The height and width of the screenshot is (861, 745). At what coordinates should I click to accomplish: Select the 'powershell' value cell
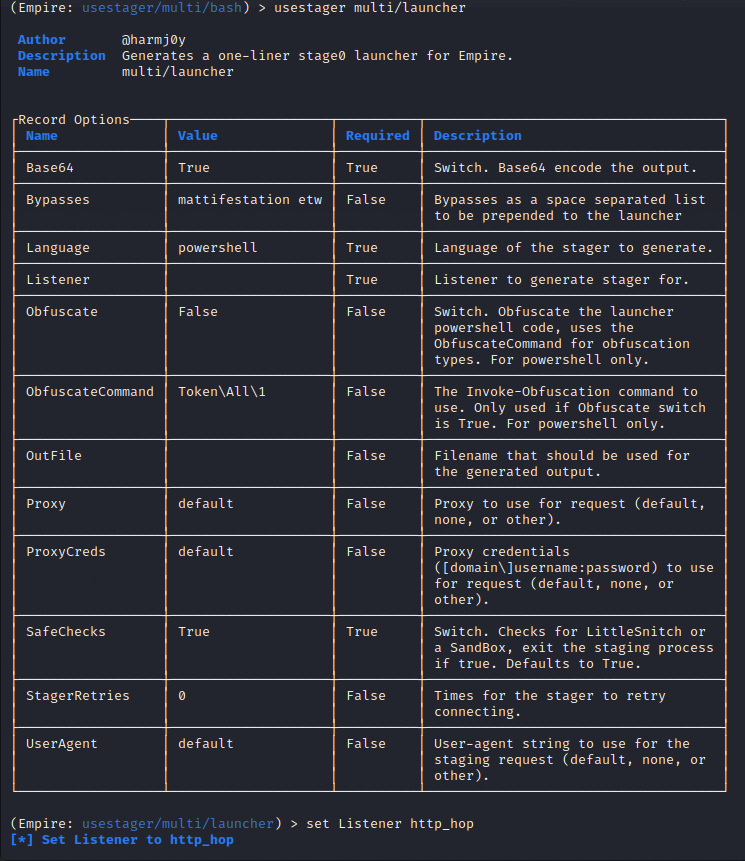(217, 248)
